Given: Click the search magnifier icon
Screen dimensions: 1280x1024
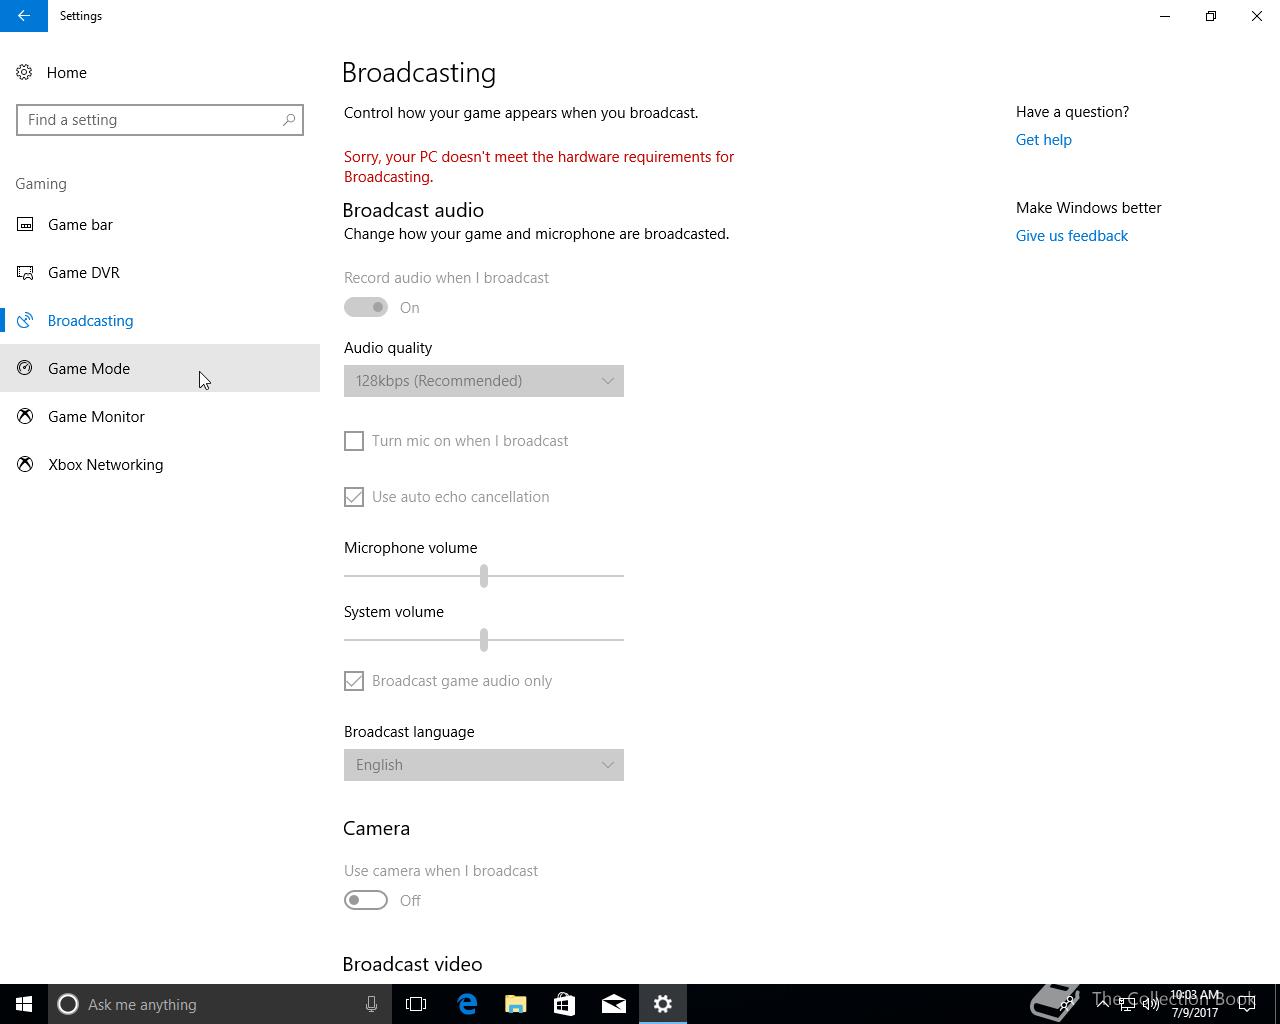Looking at the screenshot, I should (288, 120).
